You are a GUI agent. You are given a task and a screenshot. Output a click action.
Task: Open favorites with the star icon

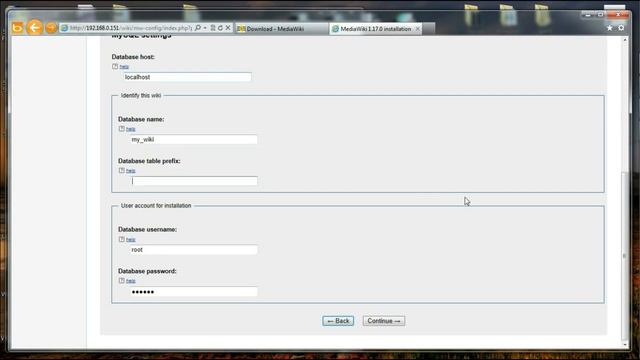point(609,28)
